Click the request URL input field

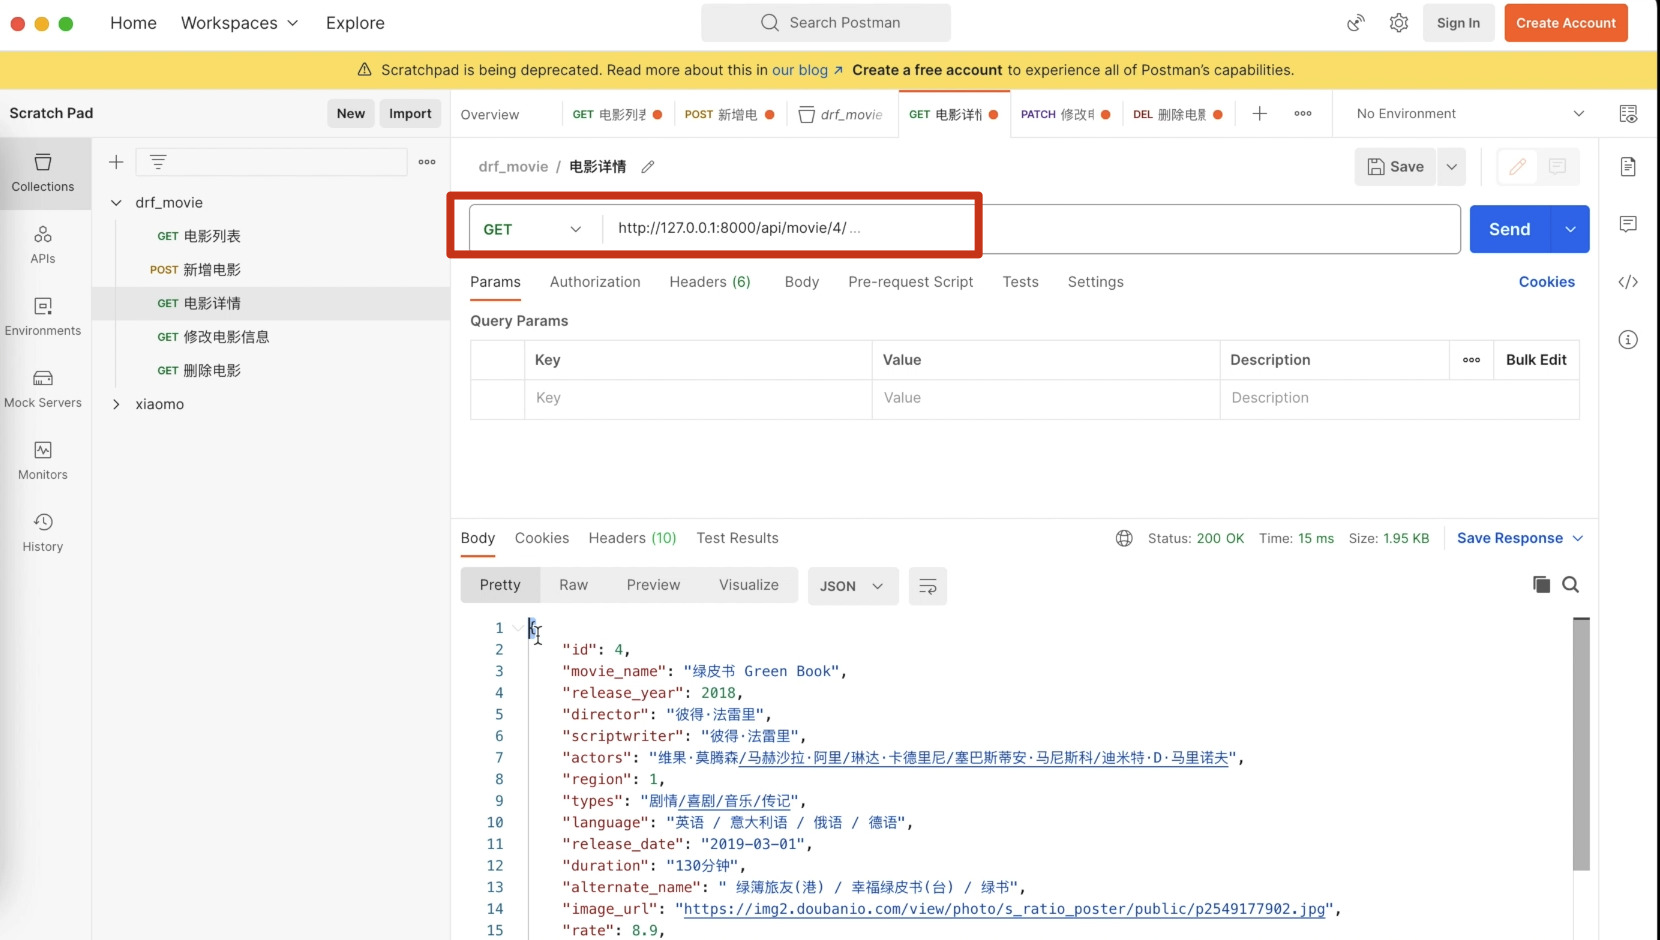[1030, 229]
